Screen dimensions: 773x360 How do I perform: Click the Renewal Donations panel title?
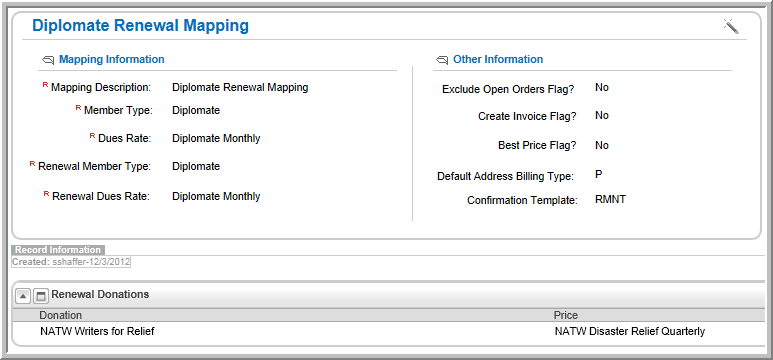click(x=100, y=294)
